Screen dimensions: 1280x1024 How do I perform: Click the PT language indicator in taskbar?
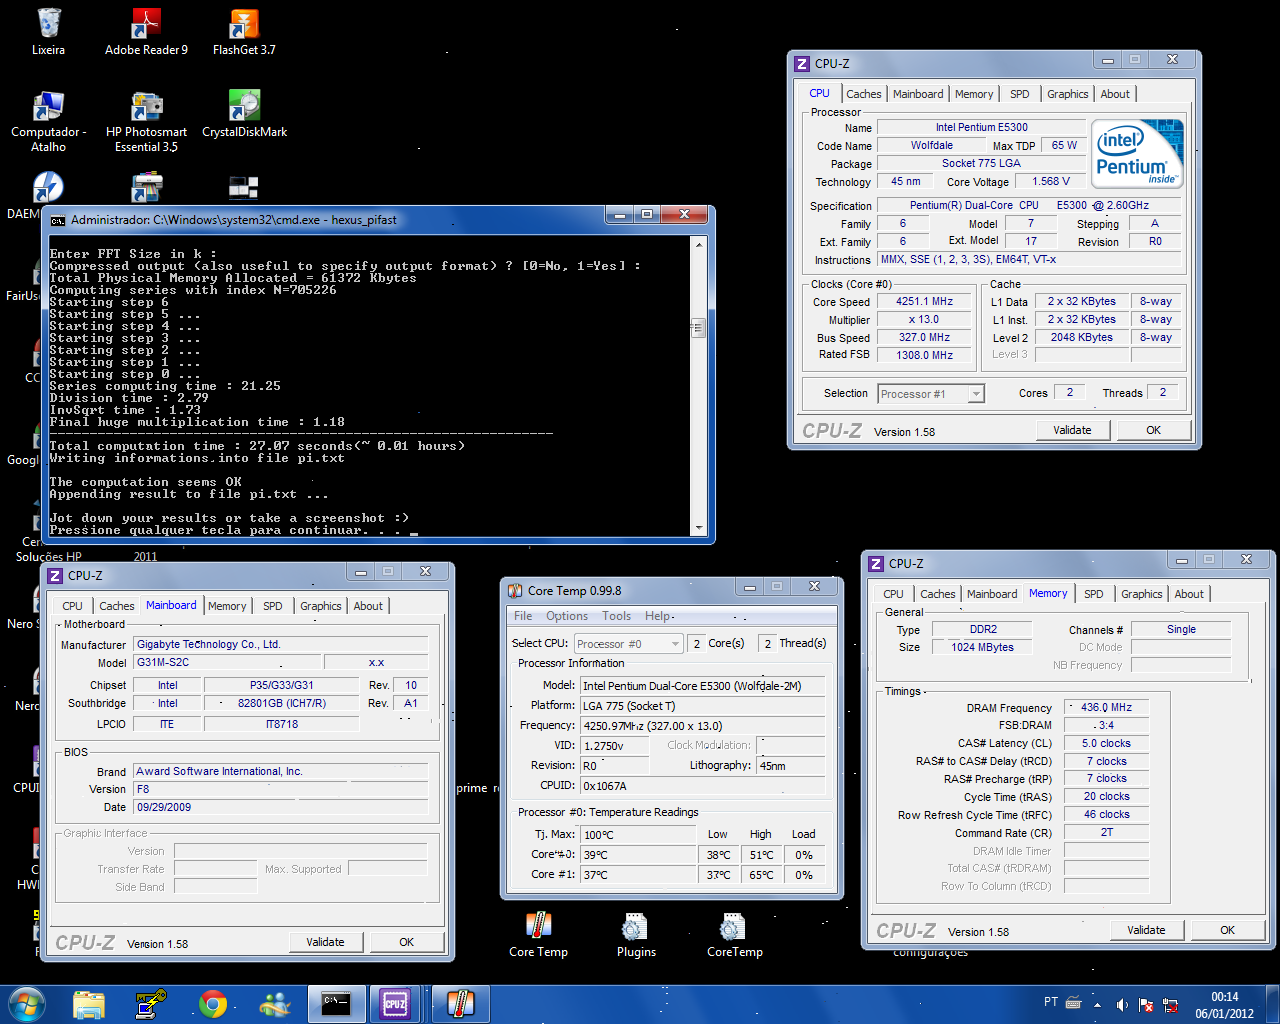point(1050,1002)
